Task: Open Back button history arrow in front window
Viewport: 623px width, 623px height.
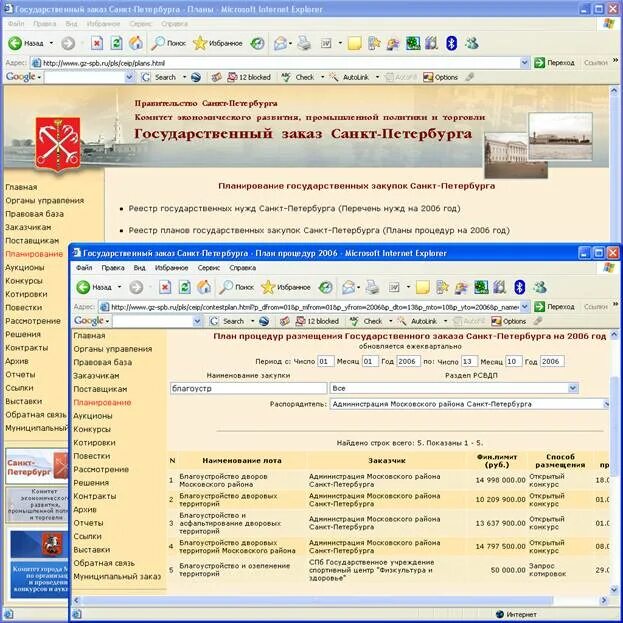Action: click(119, 287)
